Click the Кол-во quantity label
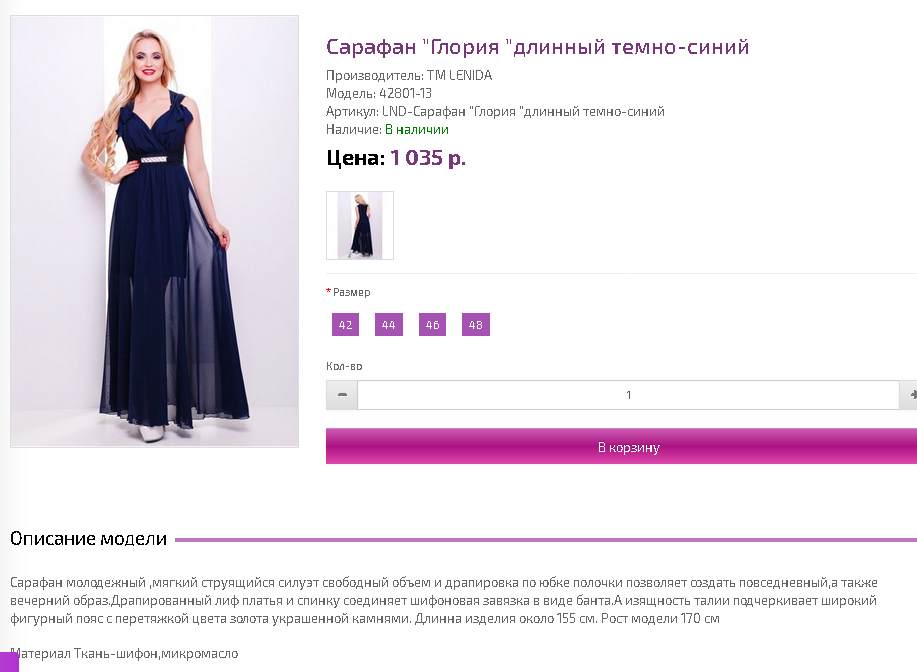917x672 pixels. (344, 366)
